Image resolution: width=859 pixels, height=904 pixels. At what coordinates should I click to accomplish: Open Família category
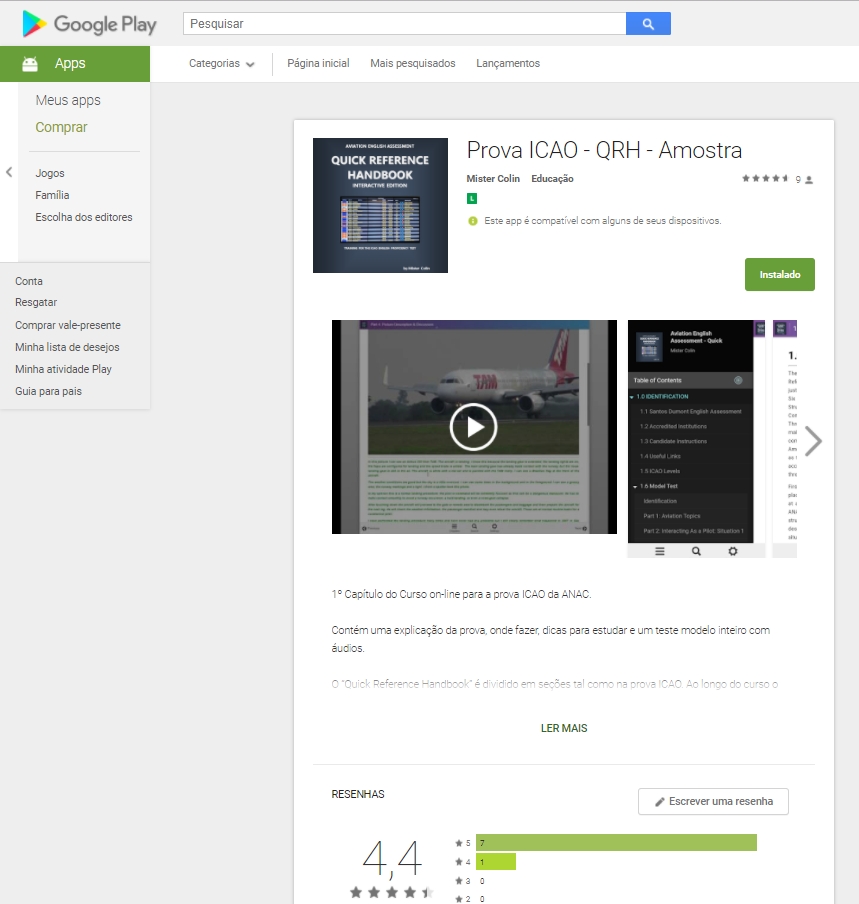point(52,195)
